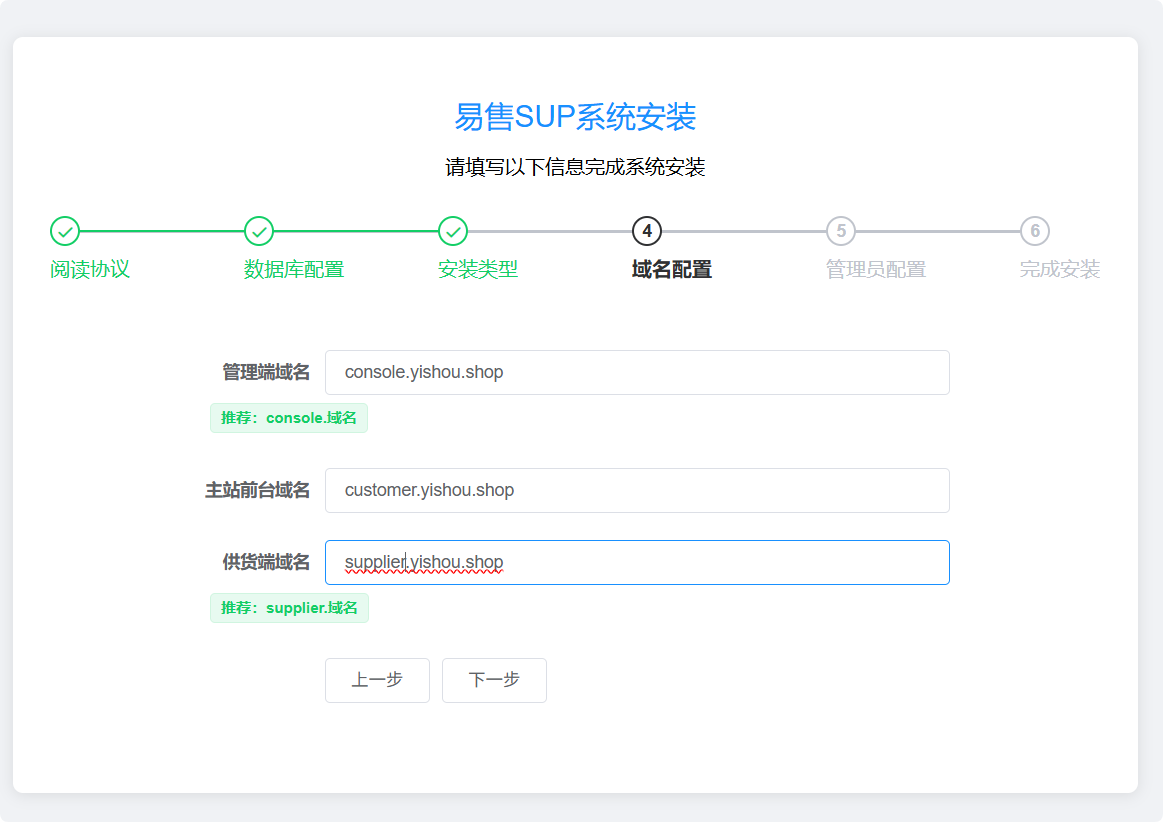This screenshot has width=1163, height=822.
Task: Click the green check icon above 安装类型
Action: click(452, 230)
